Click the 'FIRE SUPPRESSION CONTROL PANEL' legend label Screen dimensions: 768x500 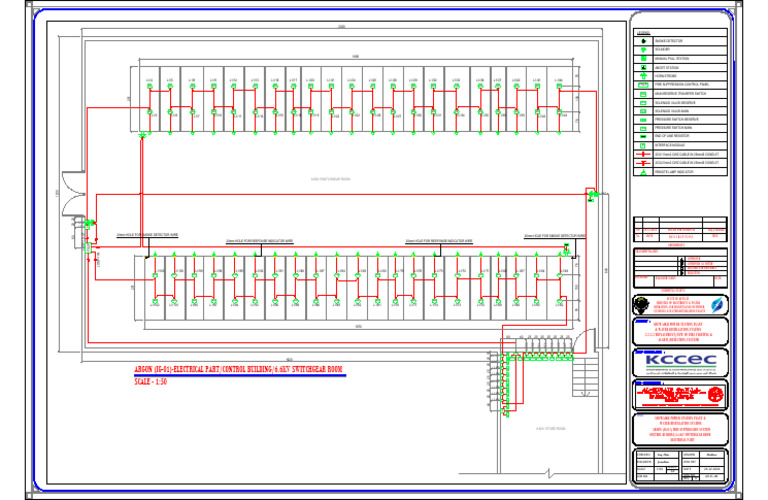[682, 85]
